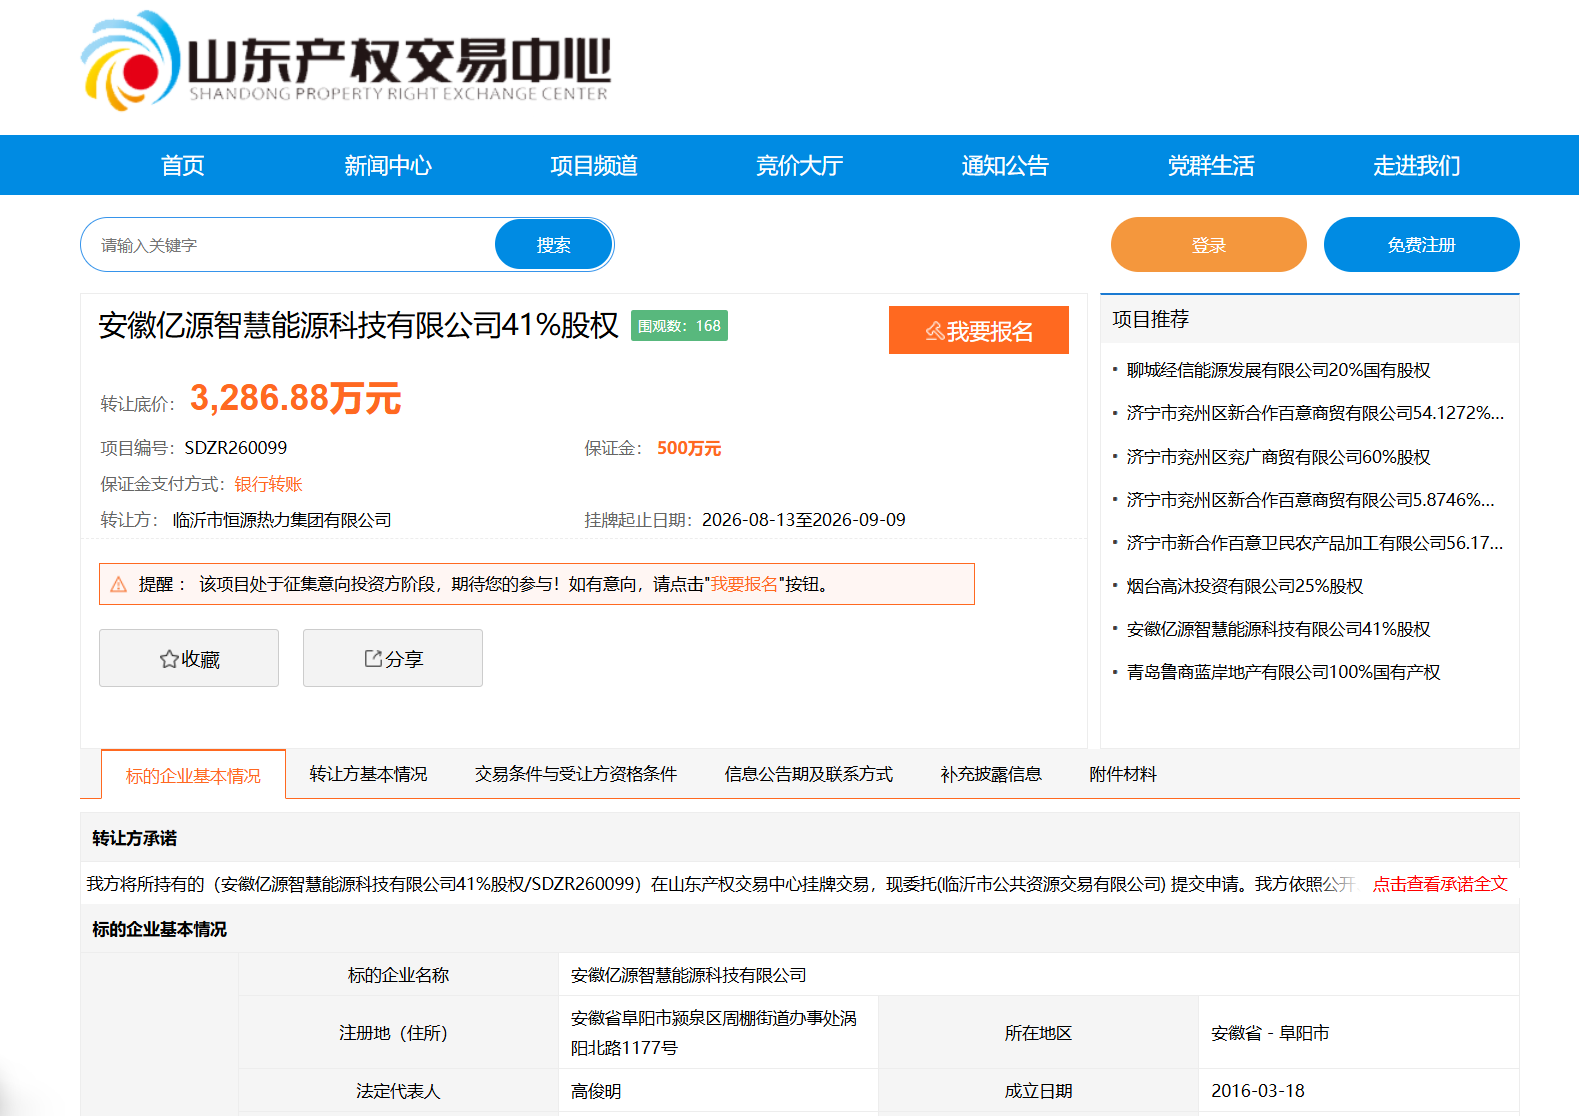Screen dimensions: 1579x1116
Task: Select 通知公告 in the navigation
Action: tap(1005, 165)
